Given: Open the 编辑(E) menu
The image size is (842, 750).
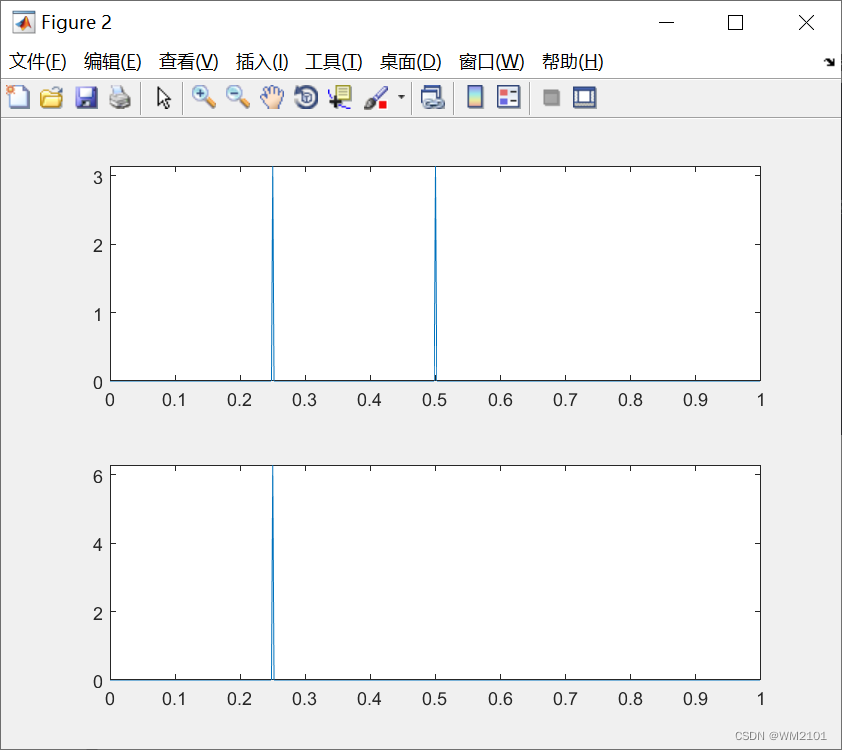Looking at the screenshot, I should point(113,62).
